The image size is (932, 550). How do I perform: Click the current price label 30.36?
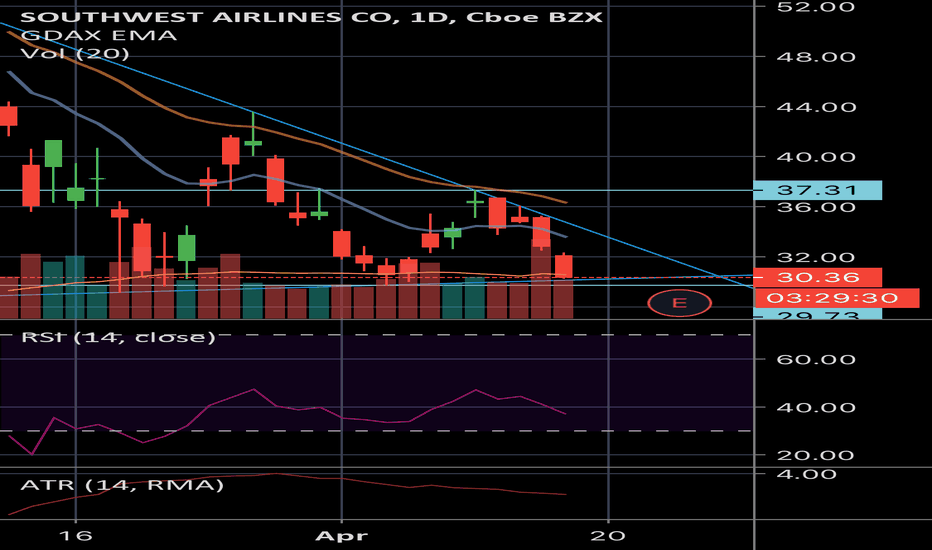coord(817,277)
